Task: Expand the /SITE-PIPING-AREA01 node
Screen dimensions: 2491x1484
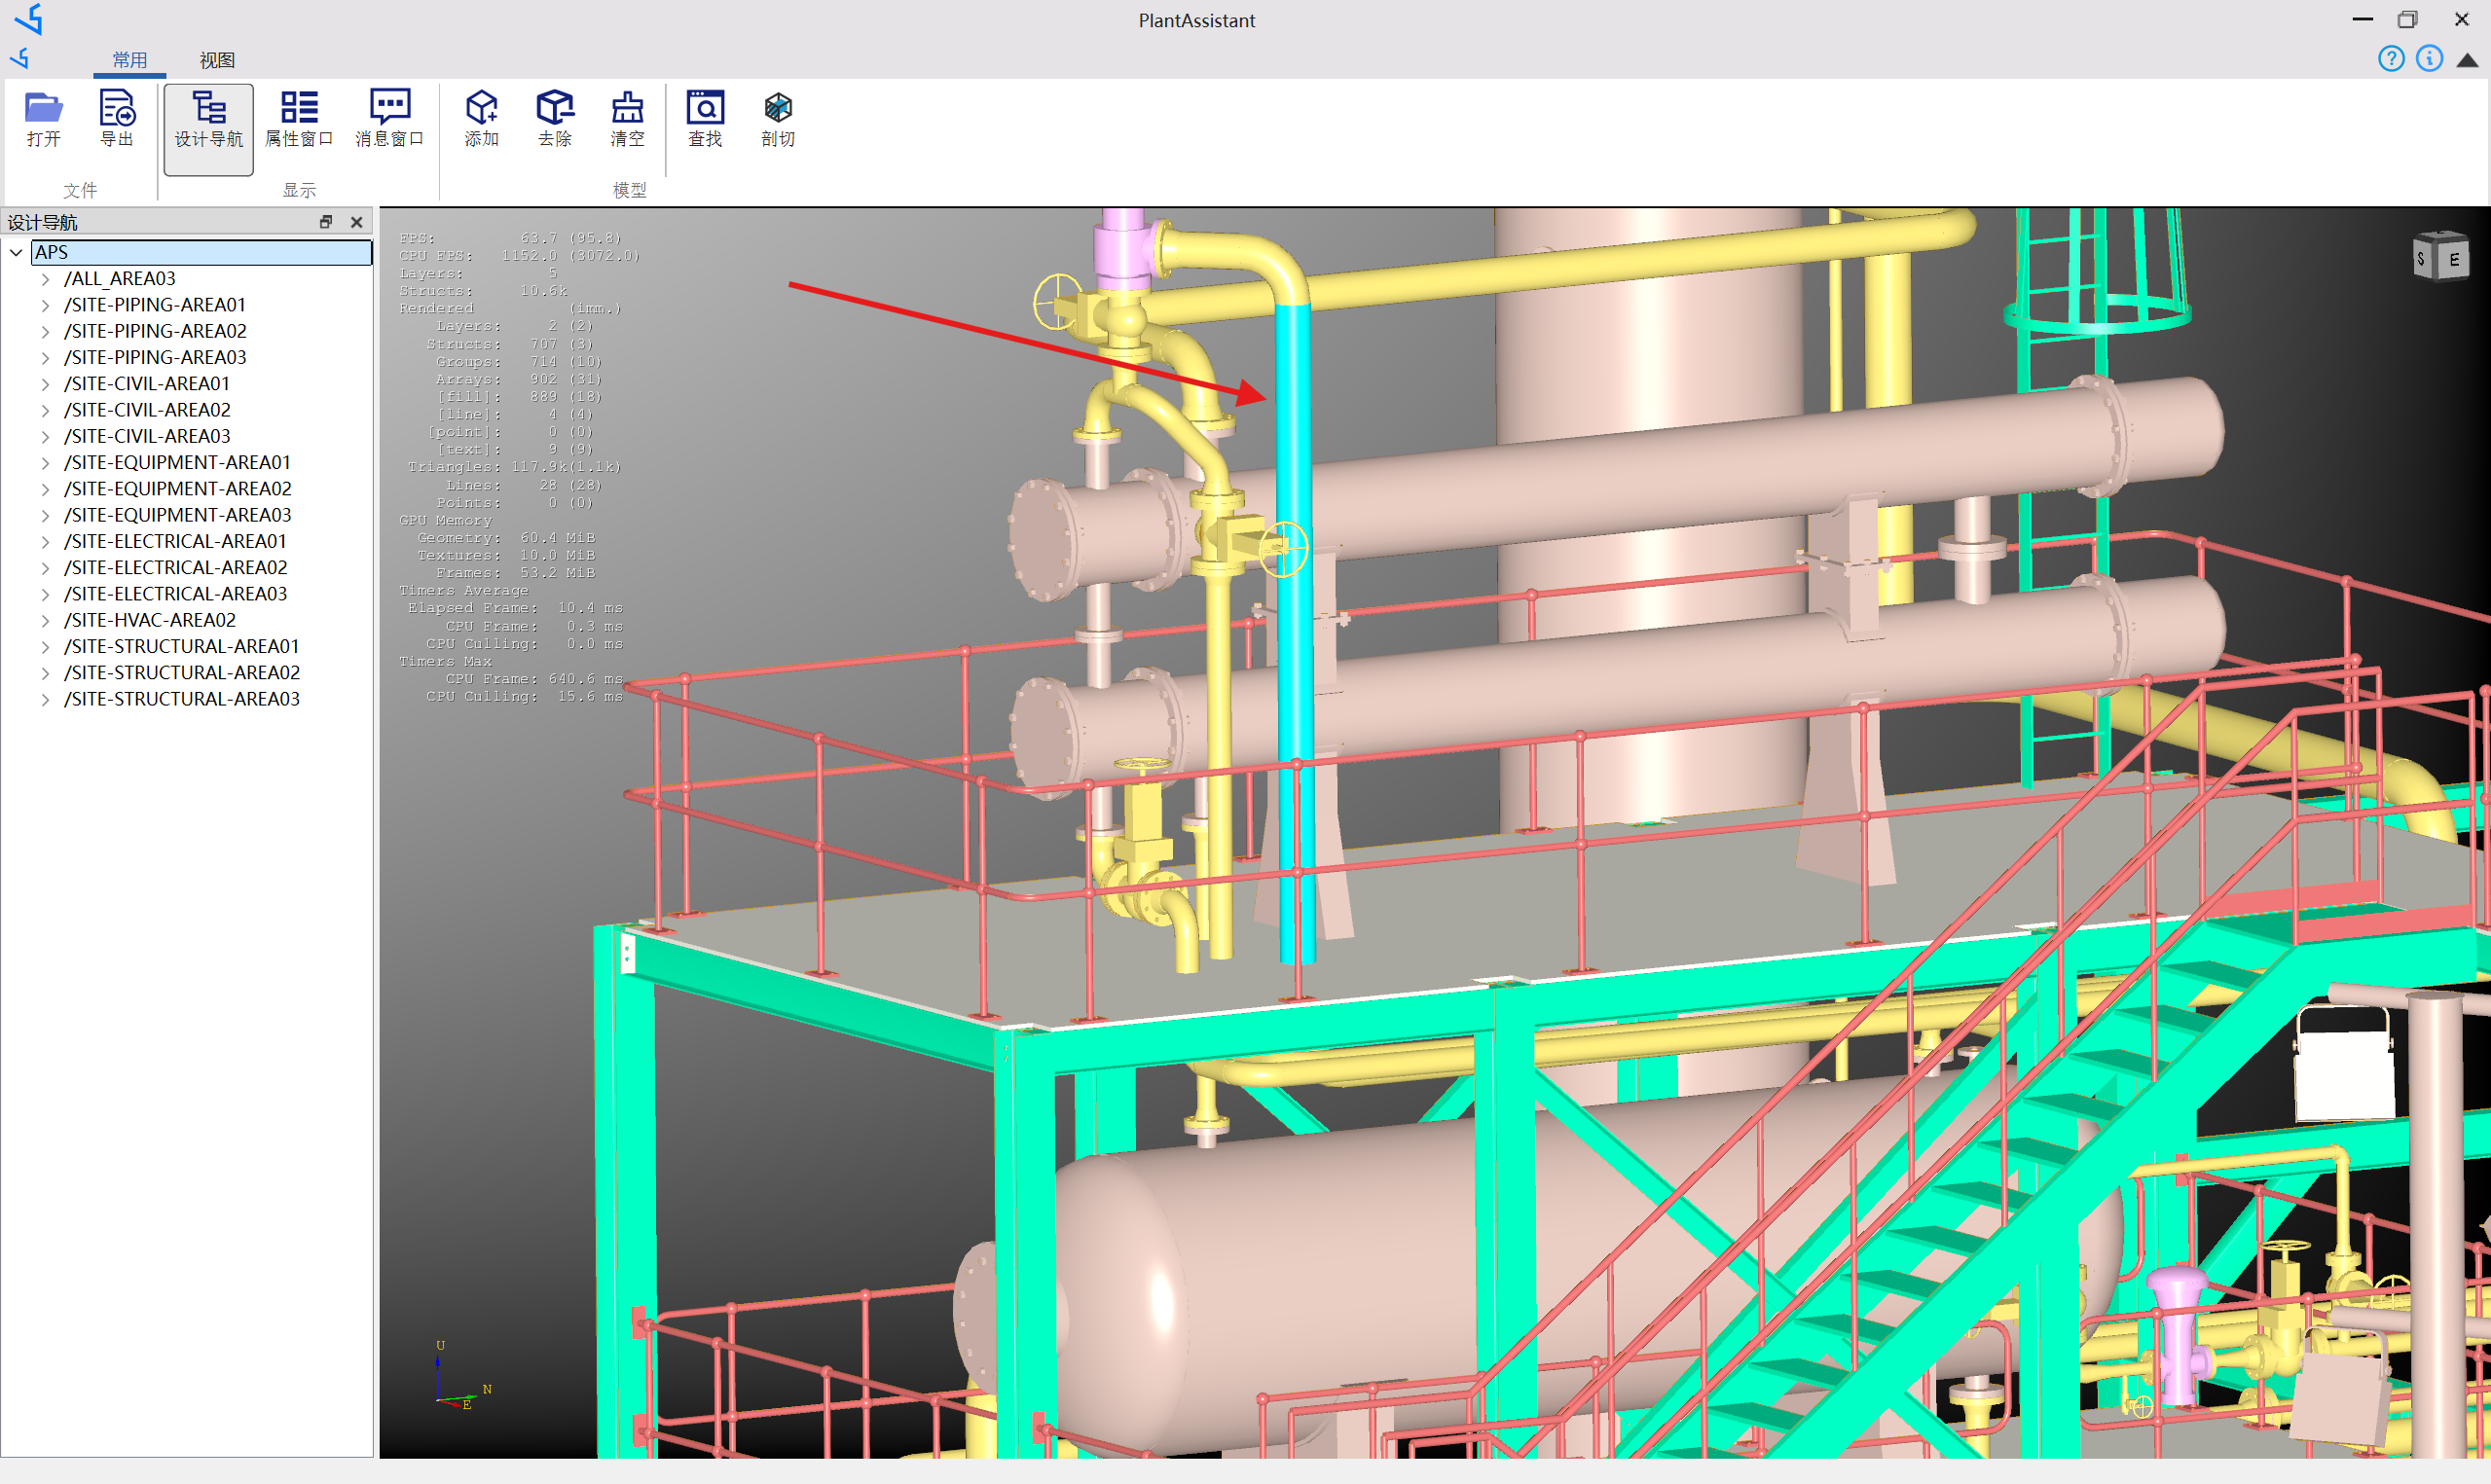Action: pos(45,305)
